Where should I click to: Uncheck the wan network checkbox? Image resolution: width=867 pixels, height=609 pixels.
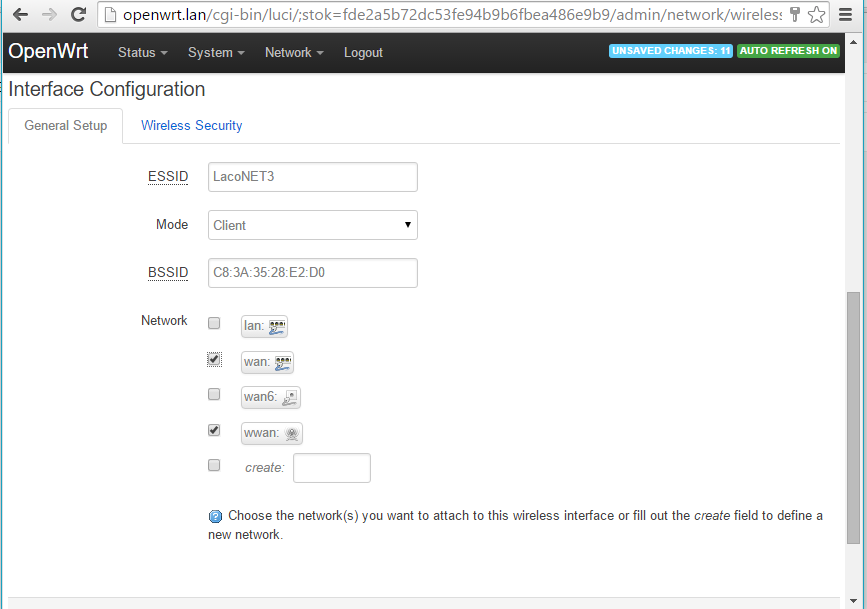[x=214, y=358]
